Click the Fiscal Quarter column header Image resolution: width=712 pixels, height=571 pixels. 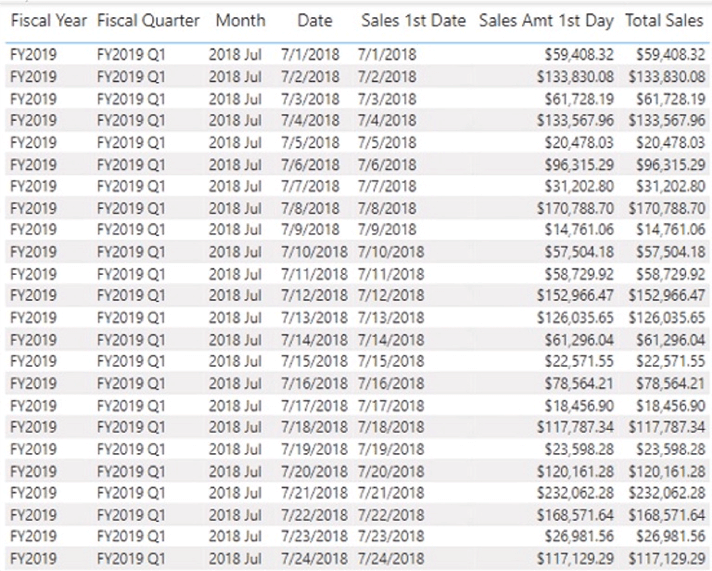pos(148,20)
